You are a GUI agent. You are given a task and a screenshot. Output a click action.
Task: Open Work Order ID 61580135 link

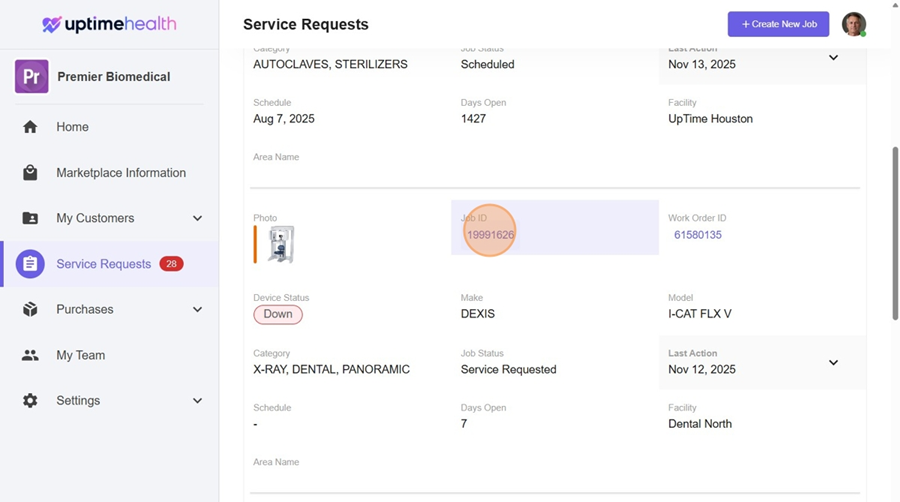click(697, 235)
